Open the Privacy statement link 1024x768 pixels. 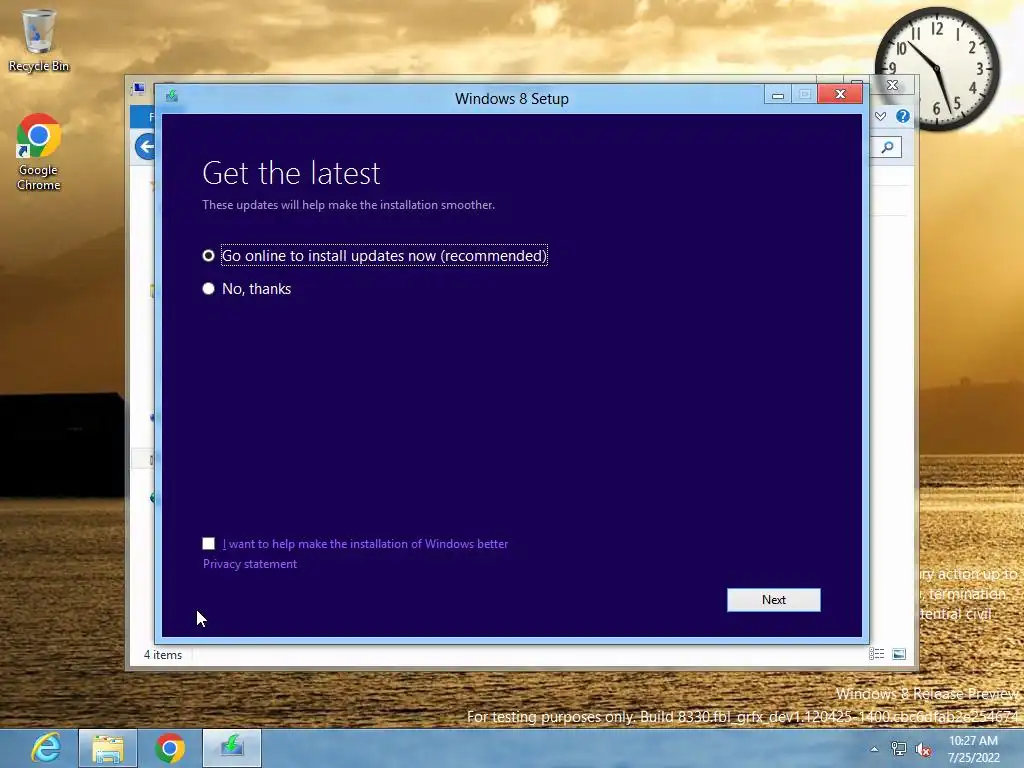[x=249, y=564]
